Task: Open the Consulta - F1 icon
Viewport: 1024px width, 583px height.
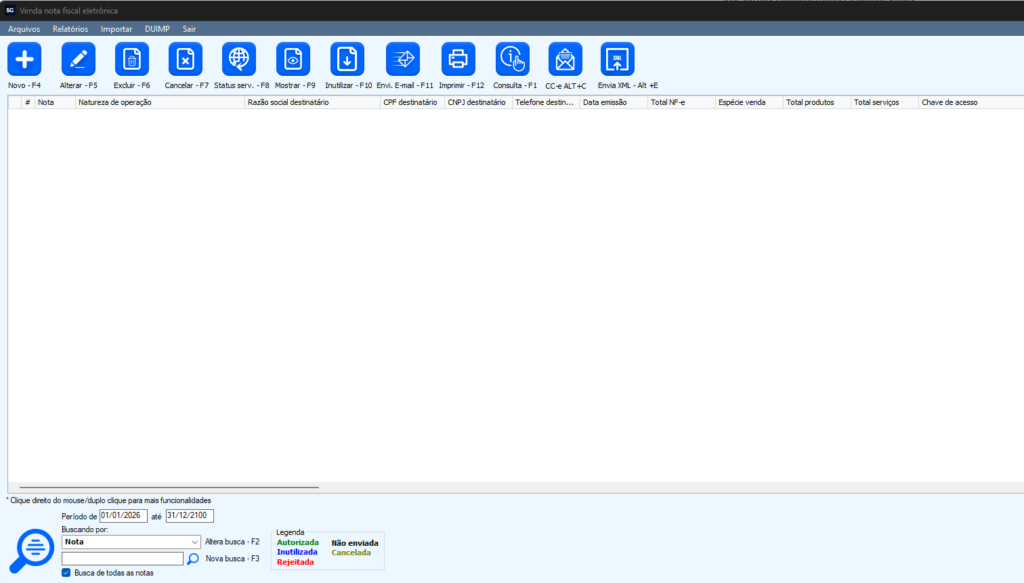Action: pyautogui.click(x=513, y=59)
